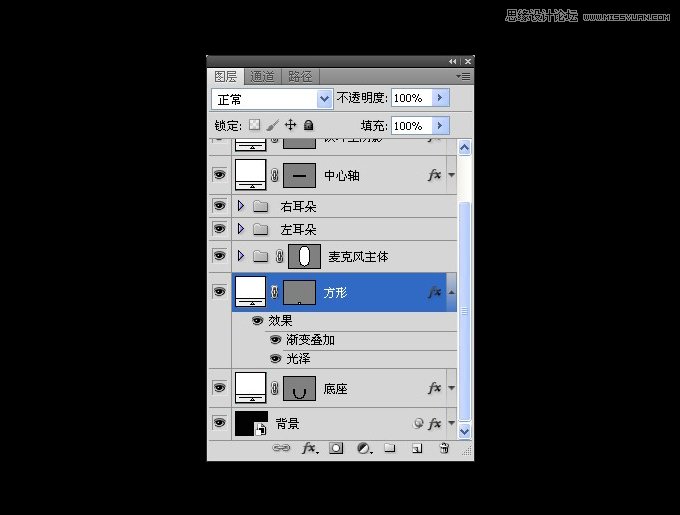This screenshot has width=680, height=515.
Task: Click the lock position move icon
Action: tap(290, 125)
